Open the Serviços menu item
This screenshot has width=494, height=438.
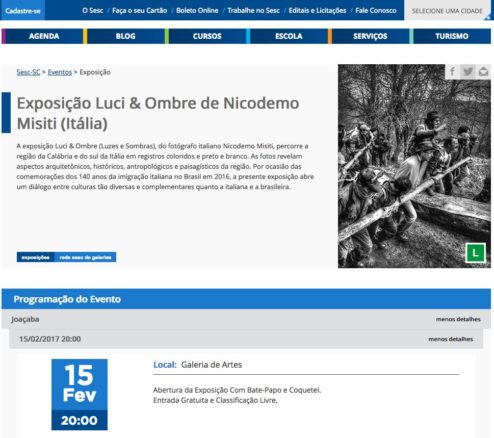click(369, 36)
